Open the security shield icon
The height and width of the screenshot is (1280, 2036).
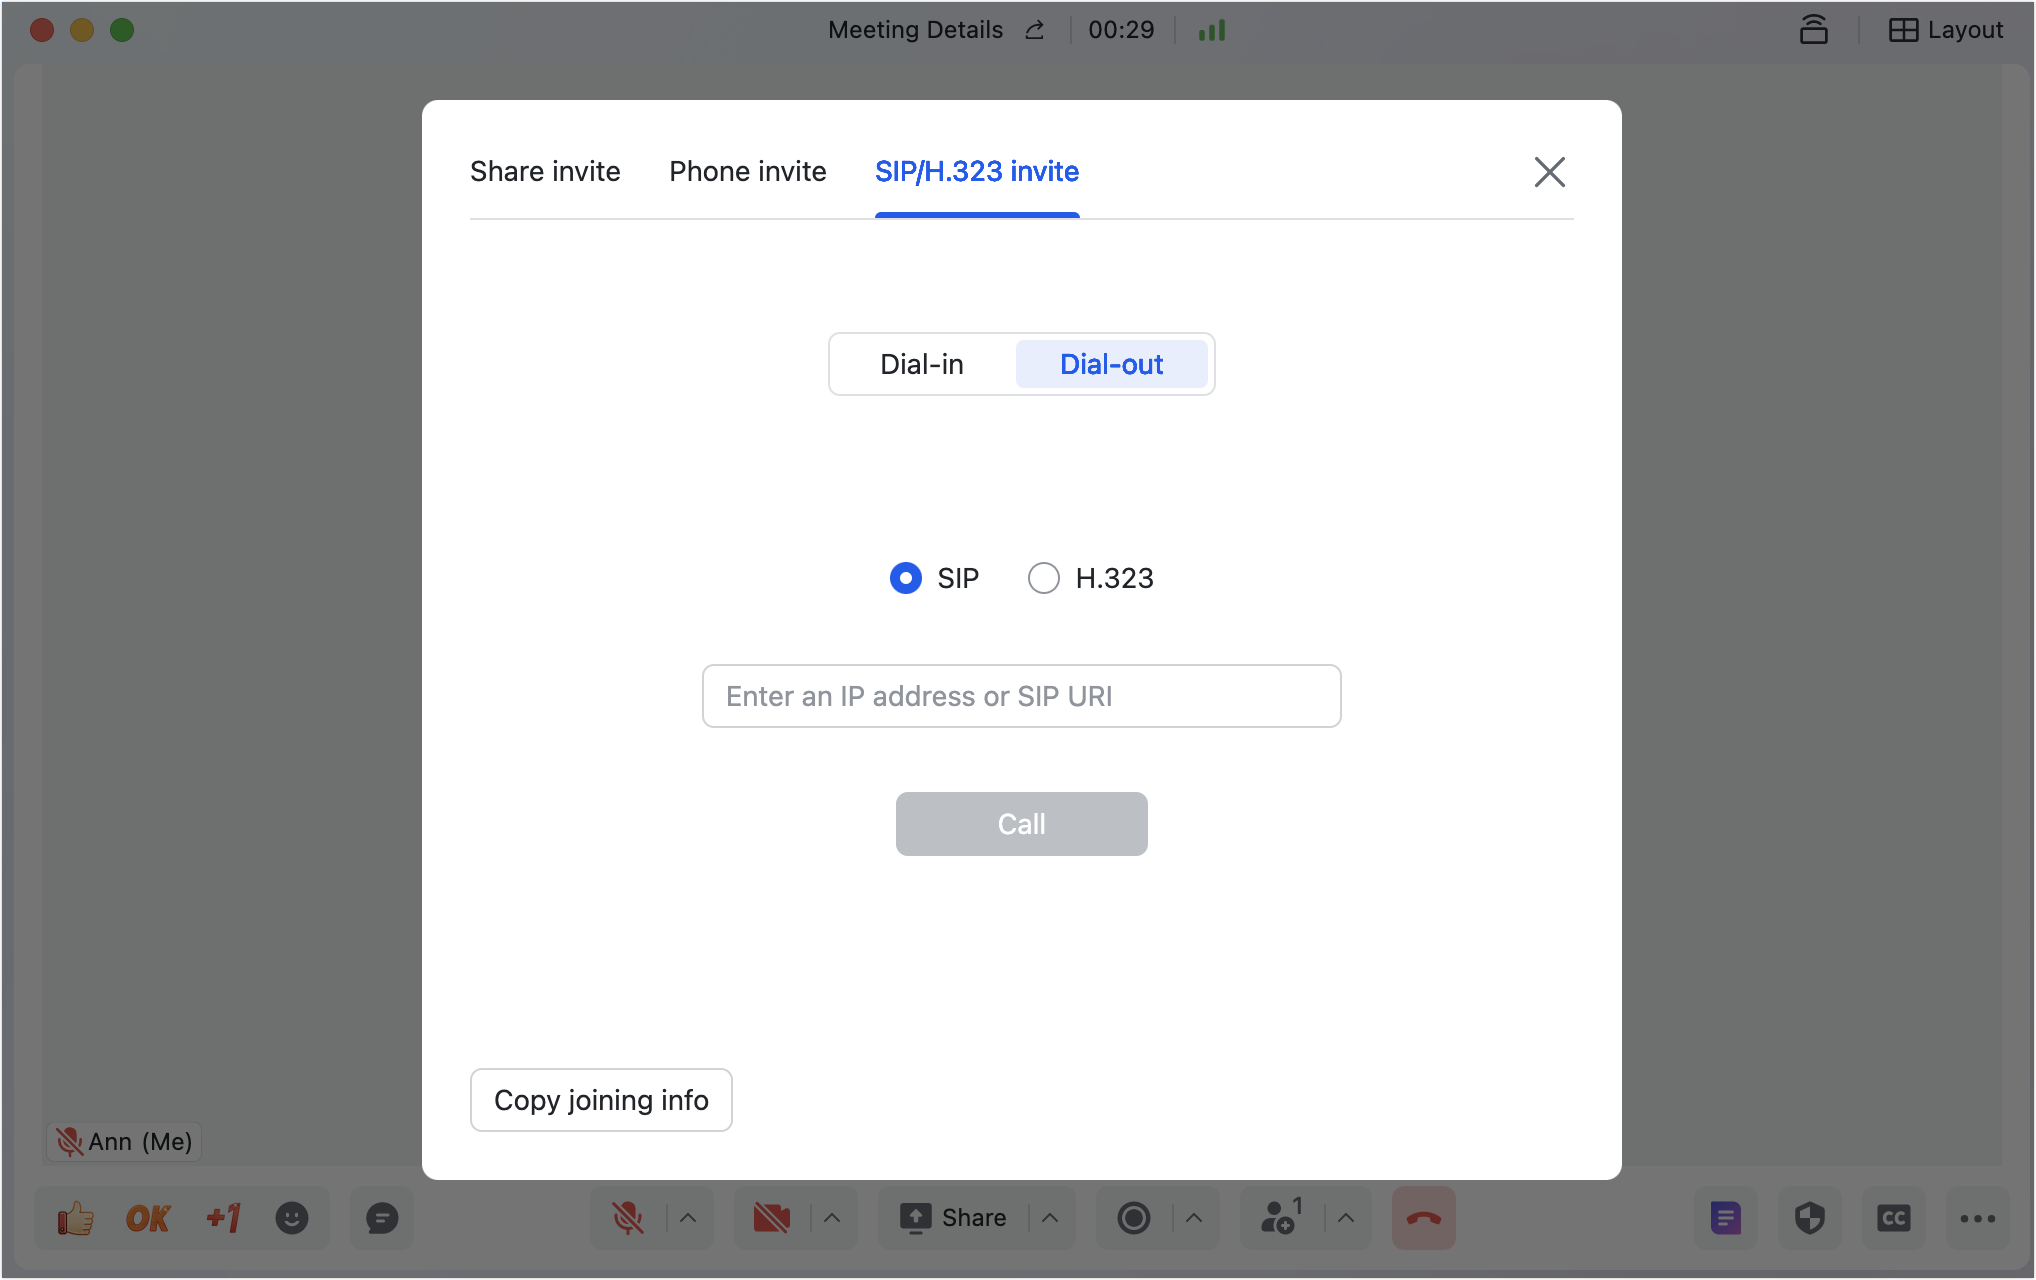1810,1218
